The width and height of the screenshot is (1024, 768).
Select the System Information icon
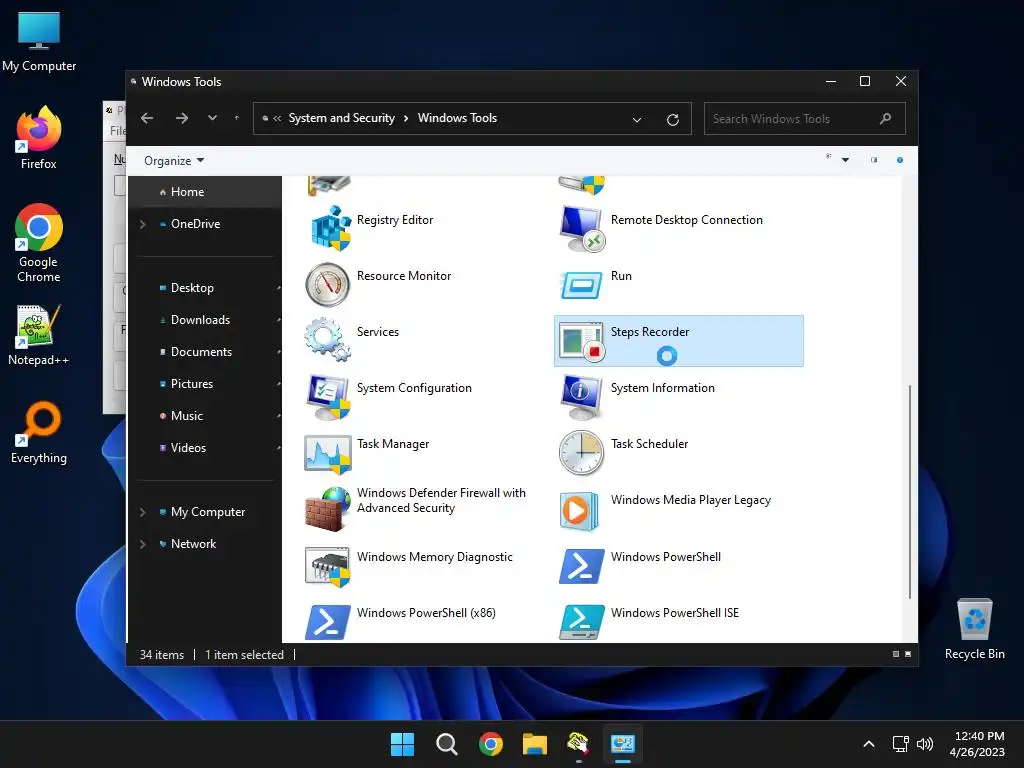pyautogui.click(x=581, y=397)
